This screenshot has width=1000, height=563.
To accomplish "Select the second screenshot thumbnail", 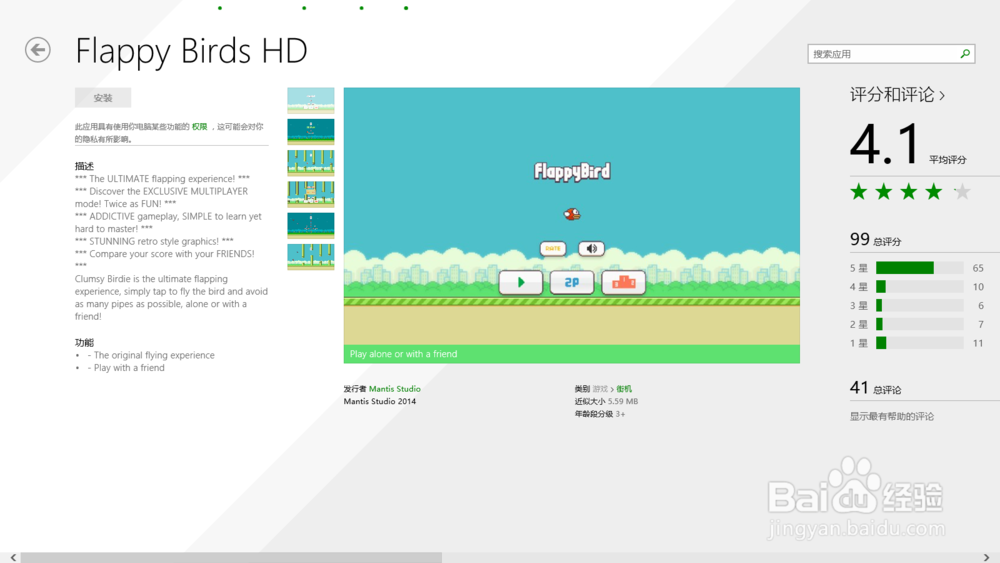I will click(311, 131).
